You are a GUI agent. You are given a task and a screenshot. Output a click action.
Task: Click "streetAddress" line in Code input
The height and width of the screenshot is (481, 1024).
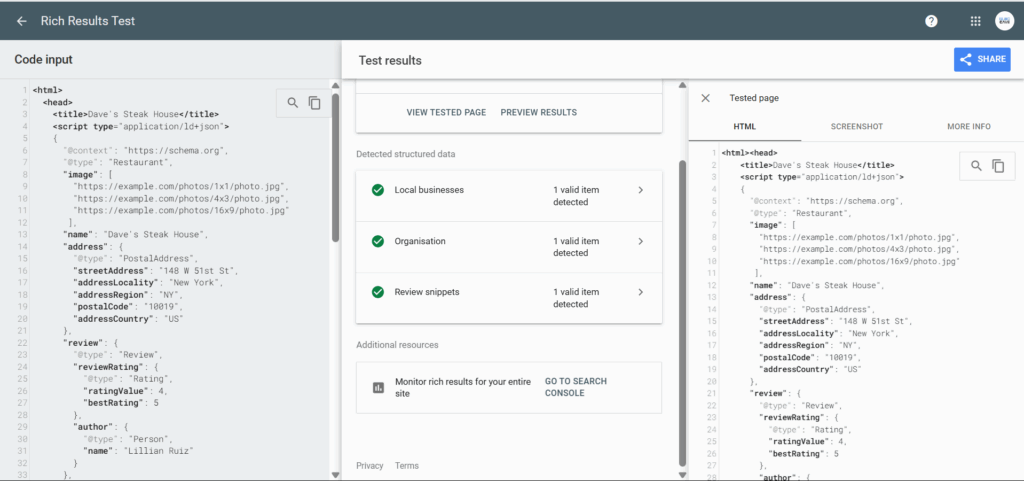(x=155, y=270)
